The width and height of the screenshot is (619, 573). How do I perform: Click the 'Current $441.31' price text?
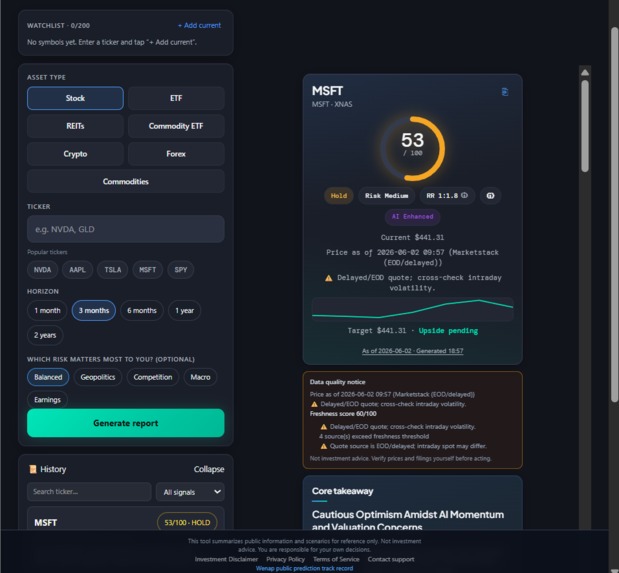coord(413,237)
